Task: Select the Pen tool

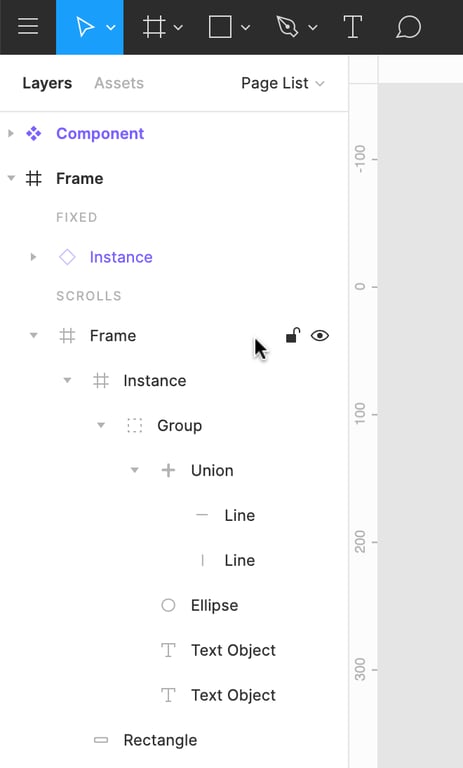Action: [288, 27]
